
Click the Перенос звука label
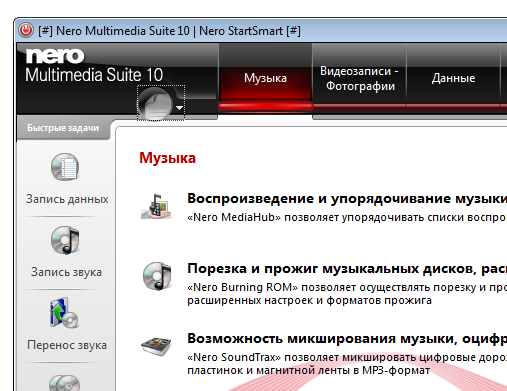tap(67, 345)
